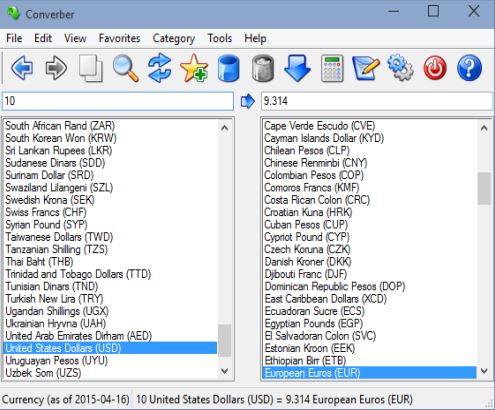Click the blue back arrow icon
Screen dimensions: 495x410
22,68
